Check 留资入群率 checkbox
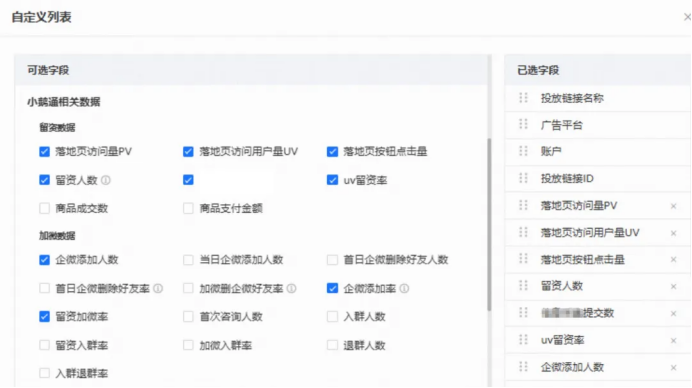The image size is (692, 388). coord(44,345)
